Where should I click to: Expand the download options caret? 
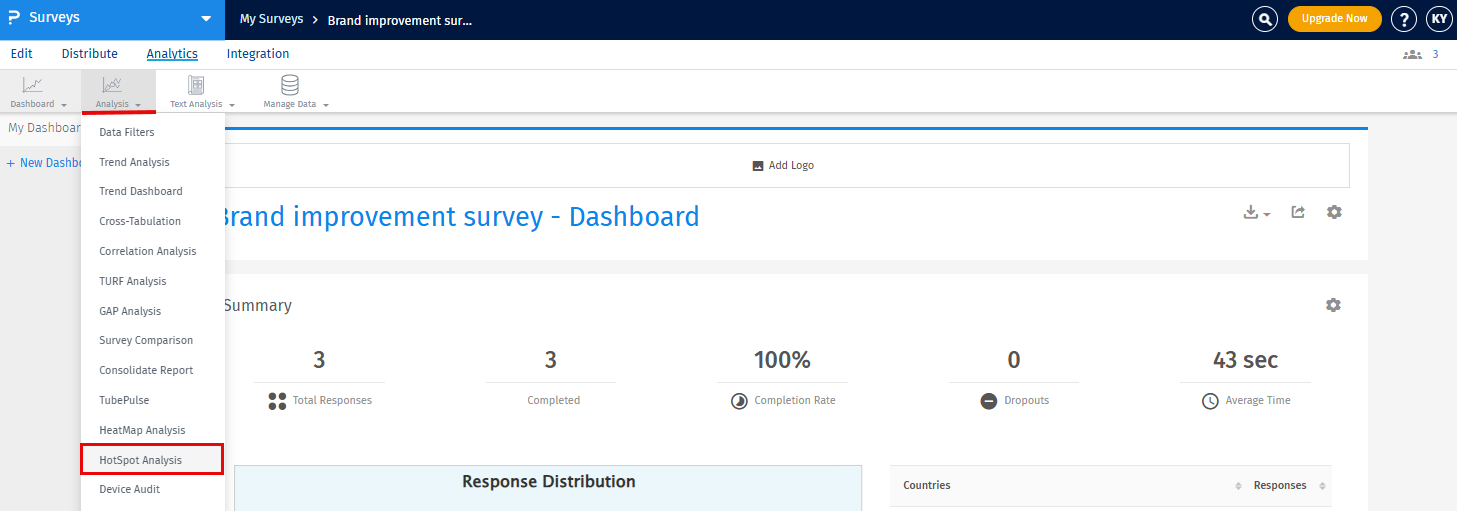click(x=1267, y=214)
